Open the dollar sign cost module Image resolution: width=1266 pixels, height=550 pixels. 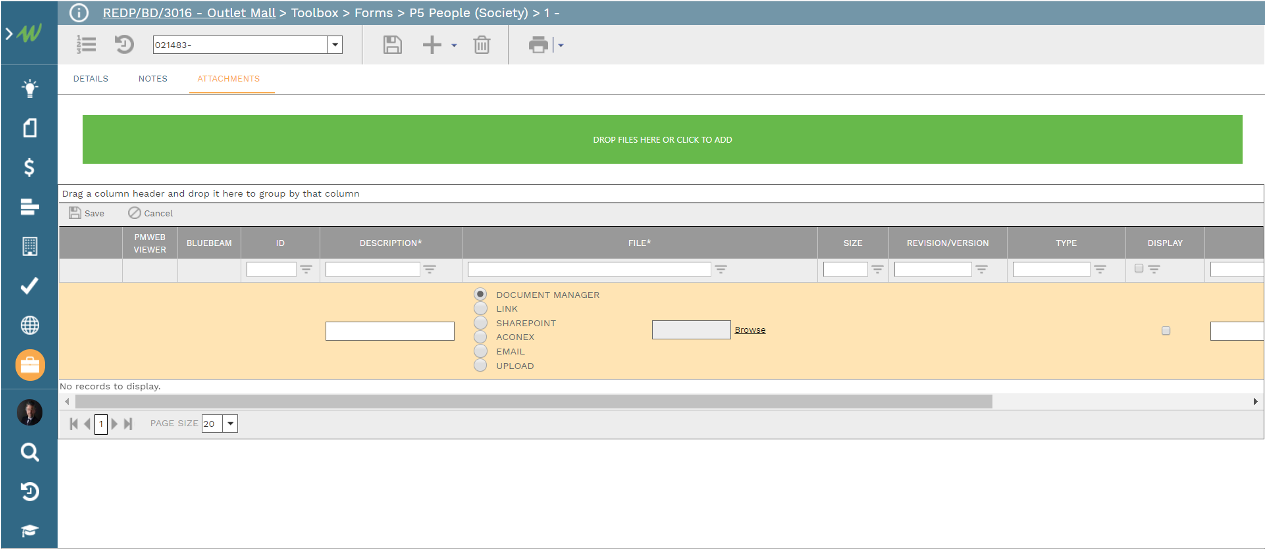30,167
